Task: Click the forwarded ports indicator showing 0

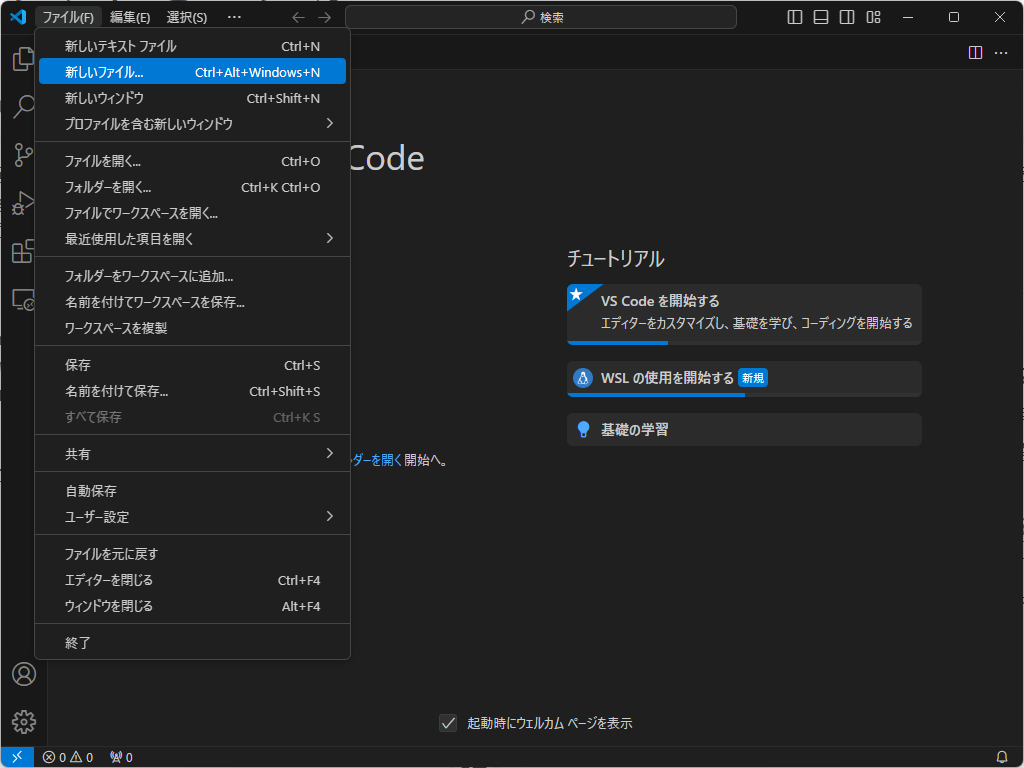Action: (121, 758)
